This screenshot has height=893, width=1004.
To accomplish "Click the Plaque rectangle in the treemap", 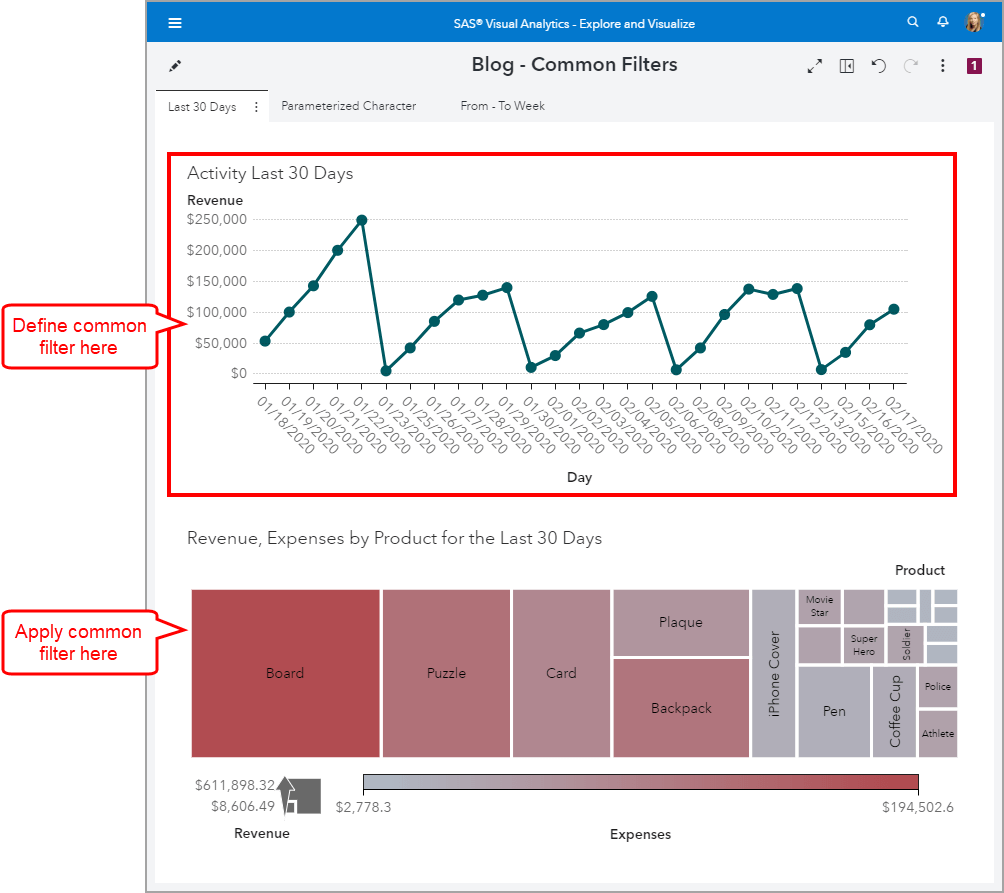I will [681, 621].
